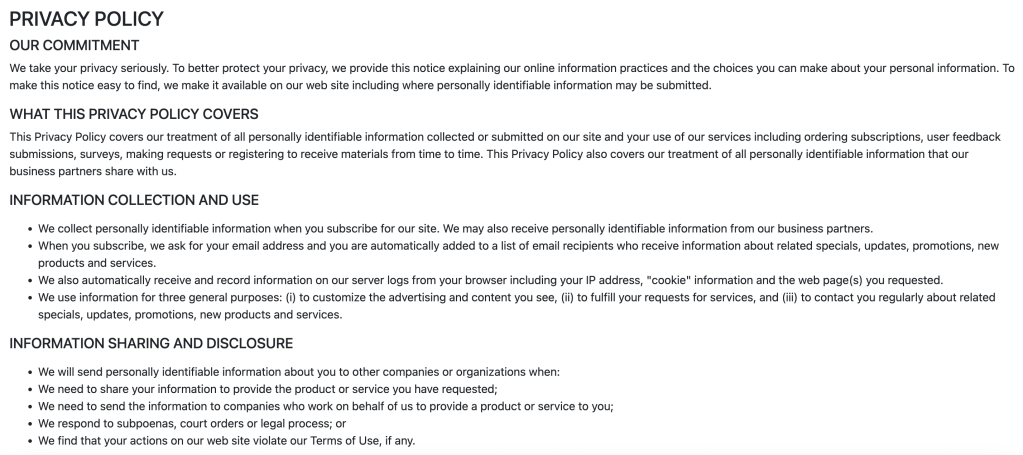The height and width of the screenshot is (455, 1023).
Task: Click the INFORMATION COLLECTION AND USE heading
Action: click(134, 200)
